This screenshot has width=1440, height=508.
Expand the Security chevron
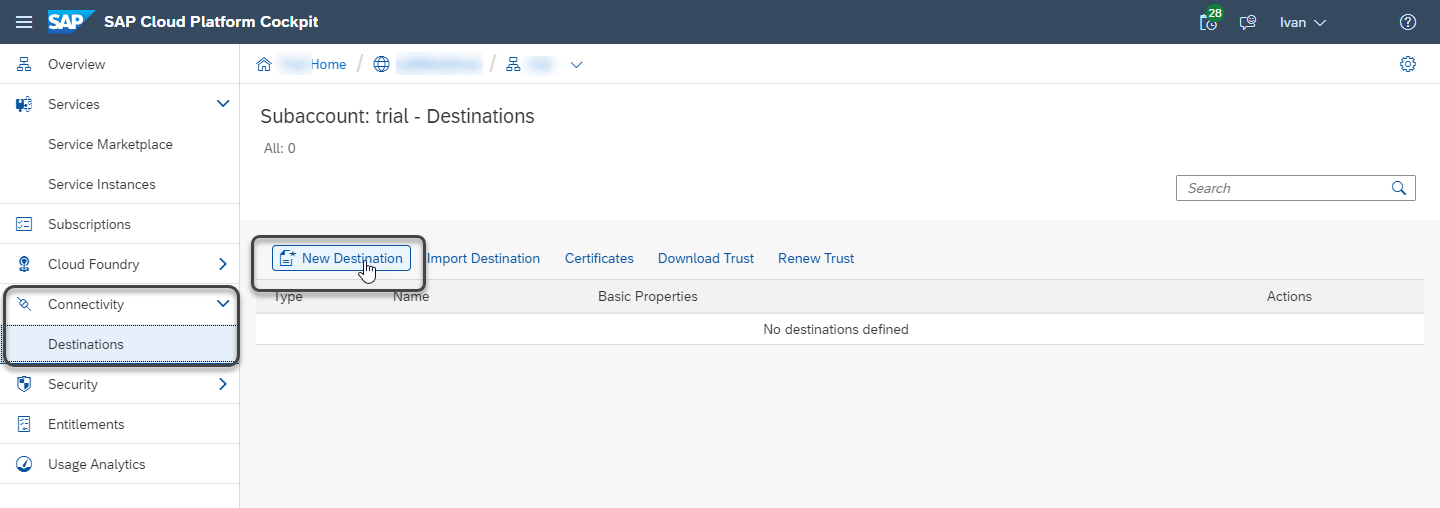point(223,384)
